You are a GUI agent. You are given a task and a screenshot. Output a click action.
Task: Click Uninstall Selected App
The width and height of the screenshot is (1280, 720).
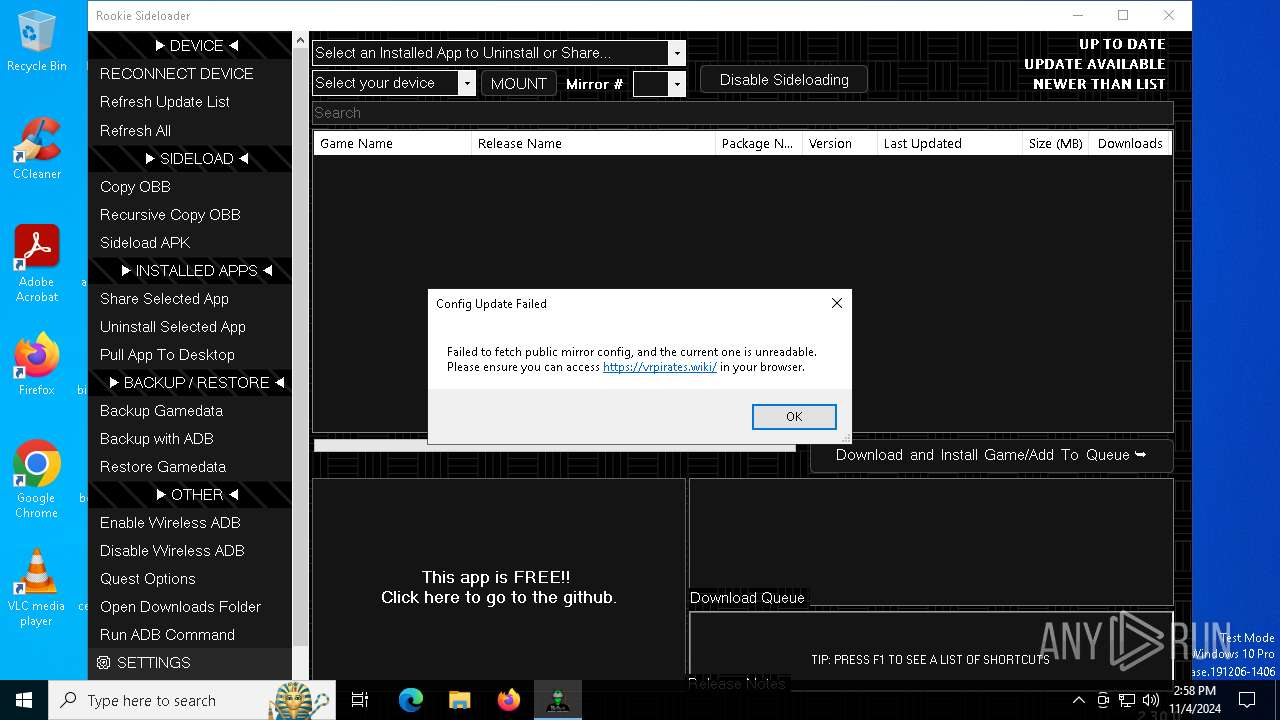[190, 327]
